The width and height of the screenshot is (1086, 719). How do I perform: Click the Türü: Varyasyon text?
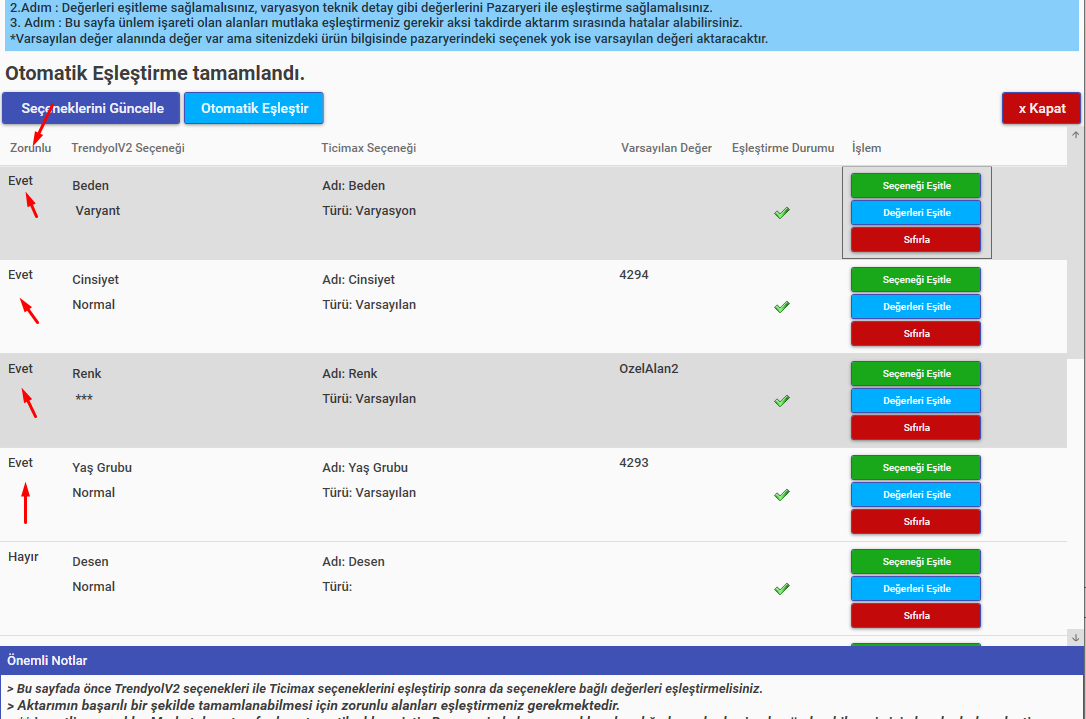click(369, 211)
